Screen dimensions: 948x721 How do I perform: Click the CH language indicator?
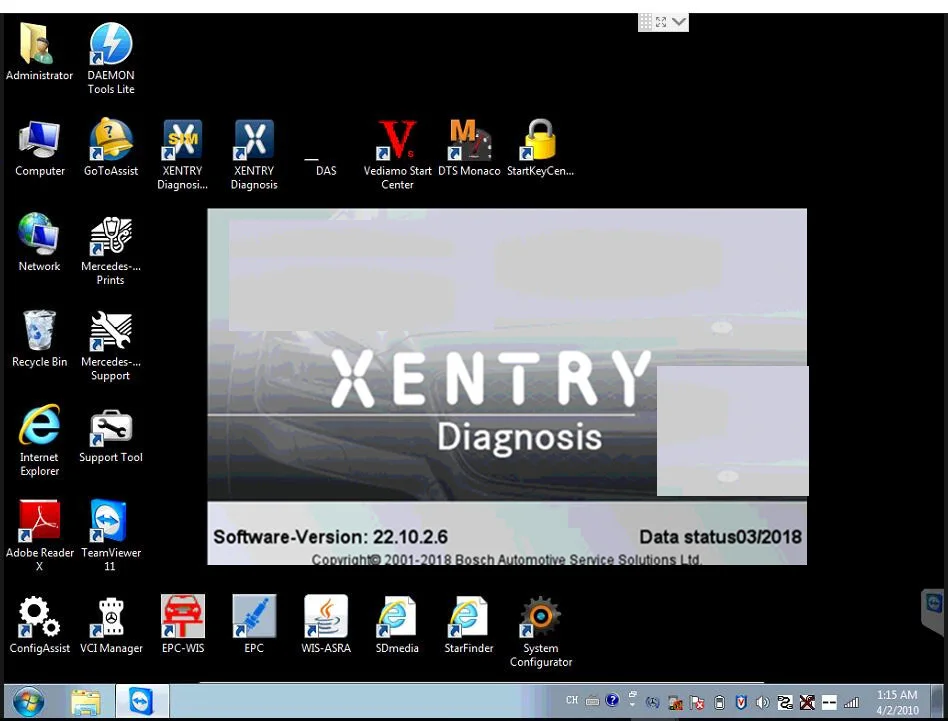(572, 700)
